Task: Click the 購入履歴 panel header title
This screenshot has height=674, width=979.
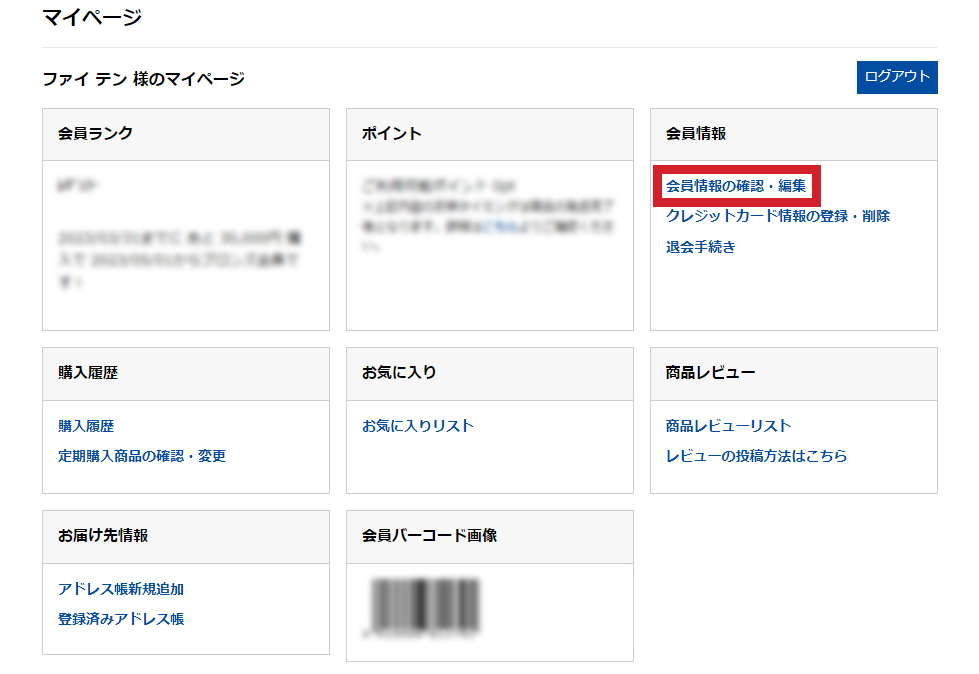Action: coord(88,373)
